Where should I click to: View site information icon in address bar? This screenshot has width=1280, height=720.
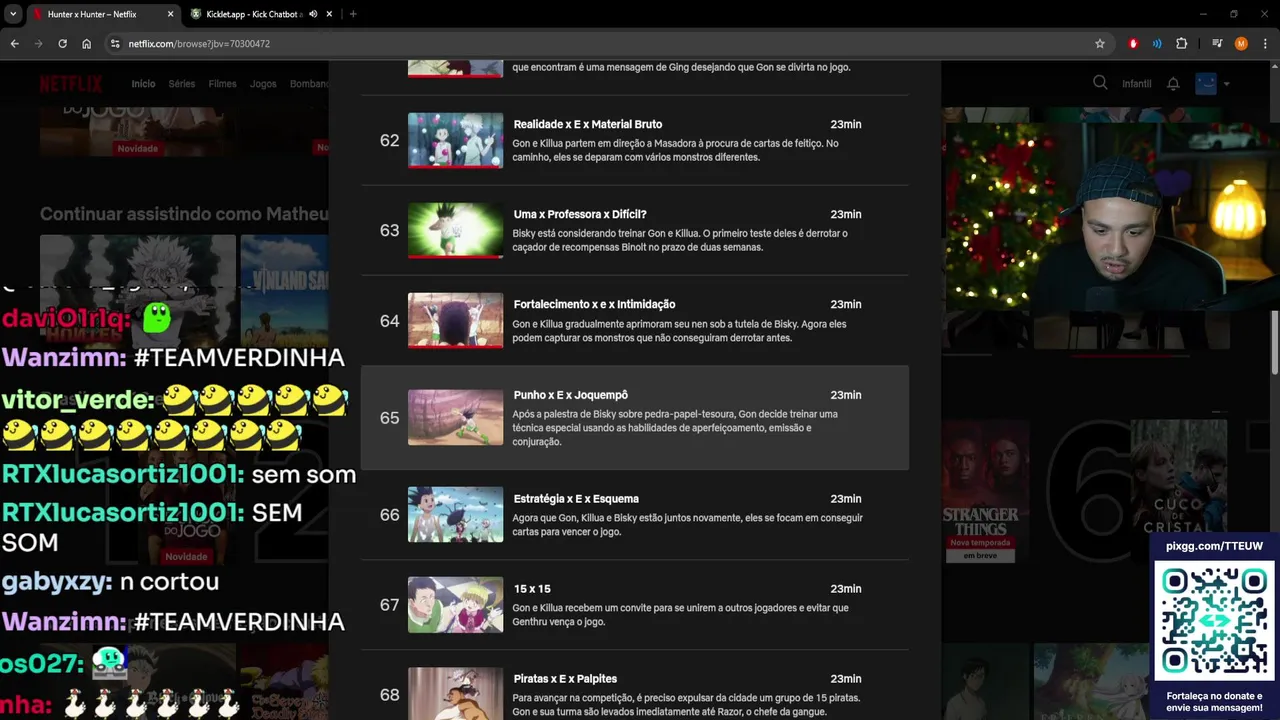pyautogui.click(x=115, y=44)
